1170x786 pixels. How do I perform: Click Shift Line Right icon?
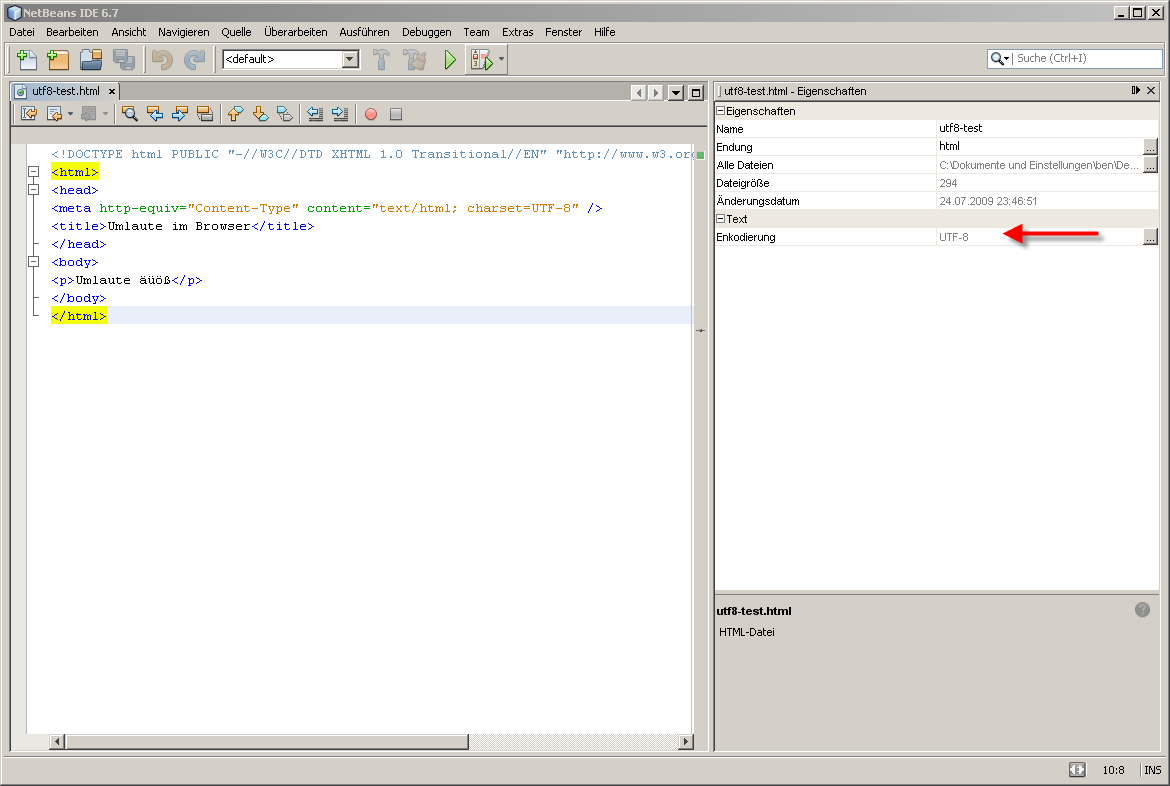[340, 113]
